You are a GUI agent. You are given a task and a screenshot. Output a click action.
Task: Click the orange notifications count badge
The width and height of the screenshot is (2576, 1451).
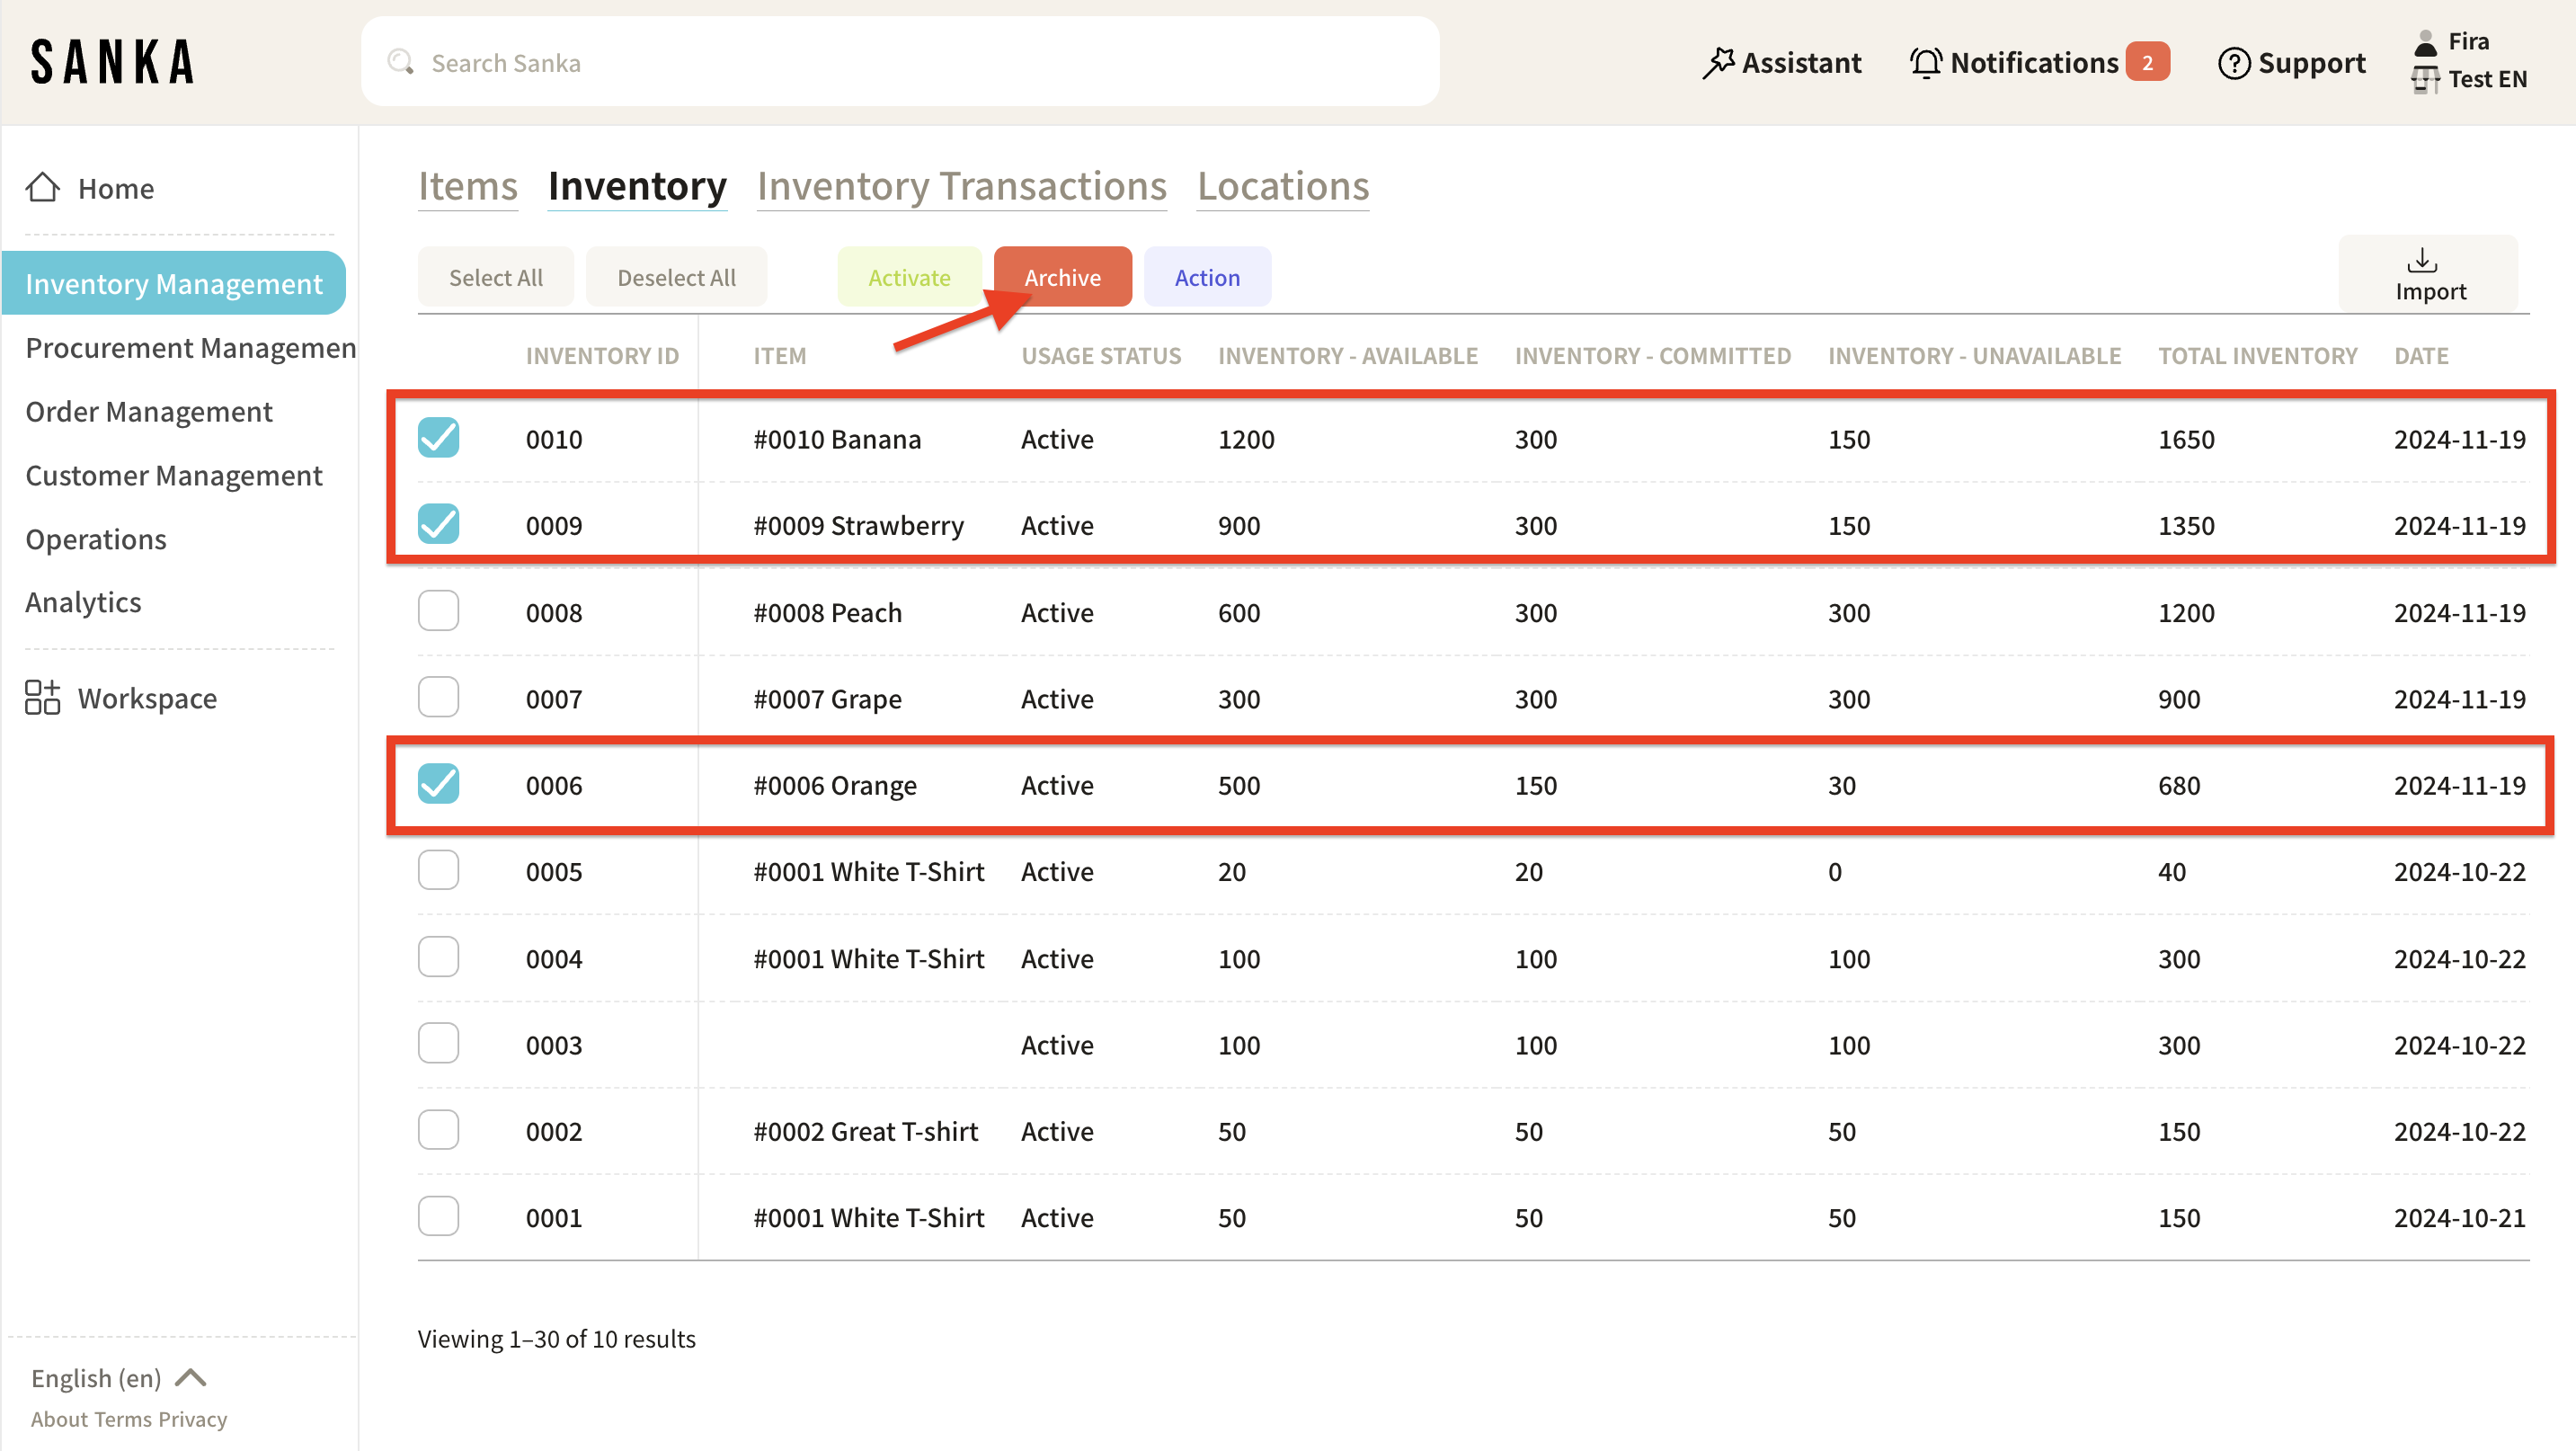(x=2146, y=63)
